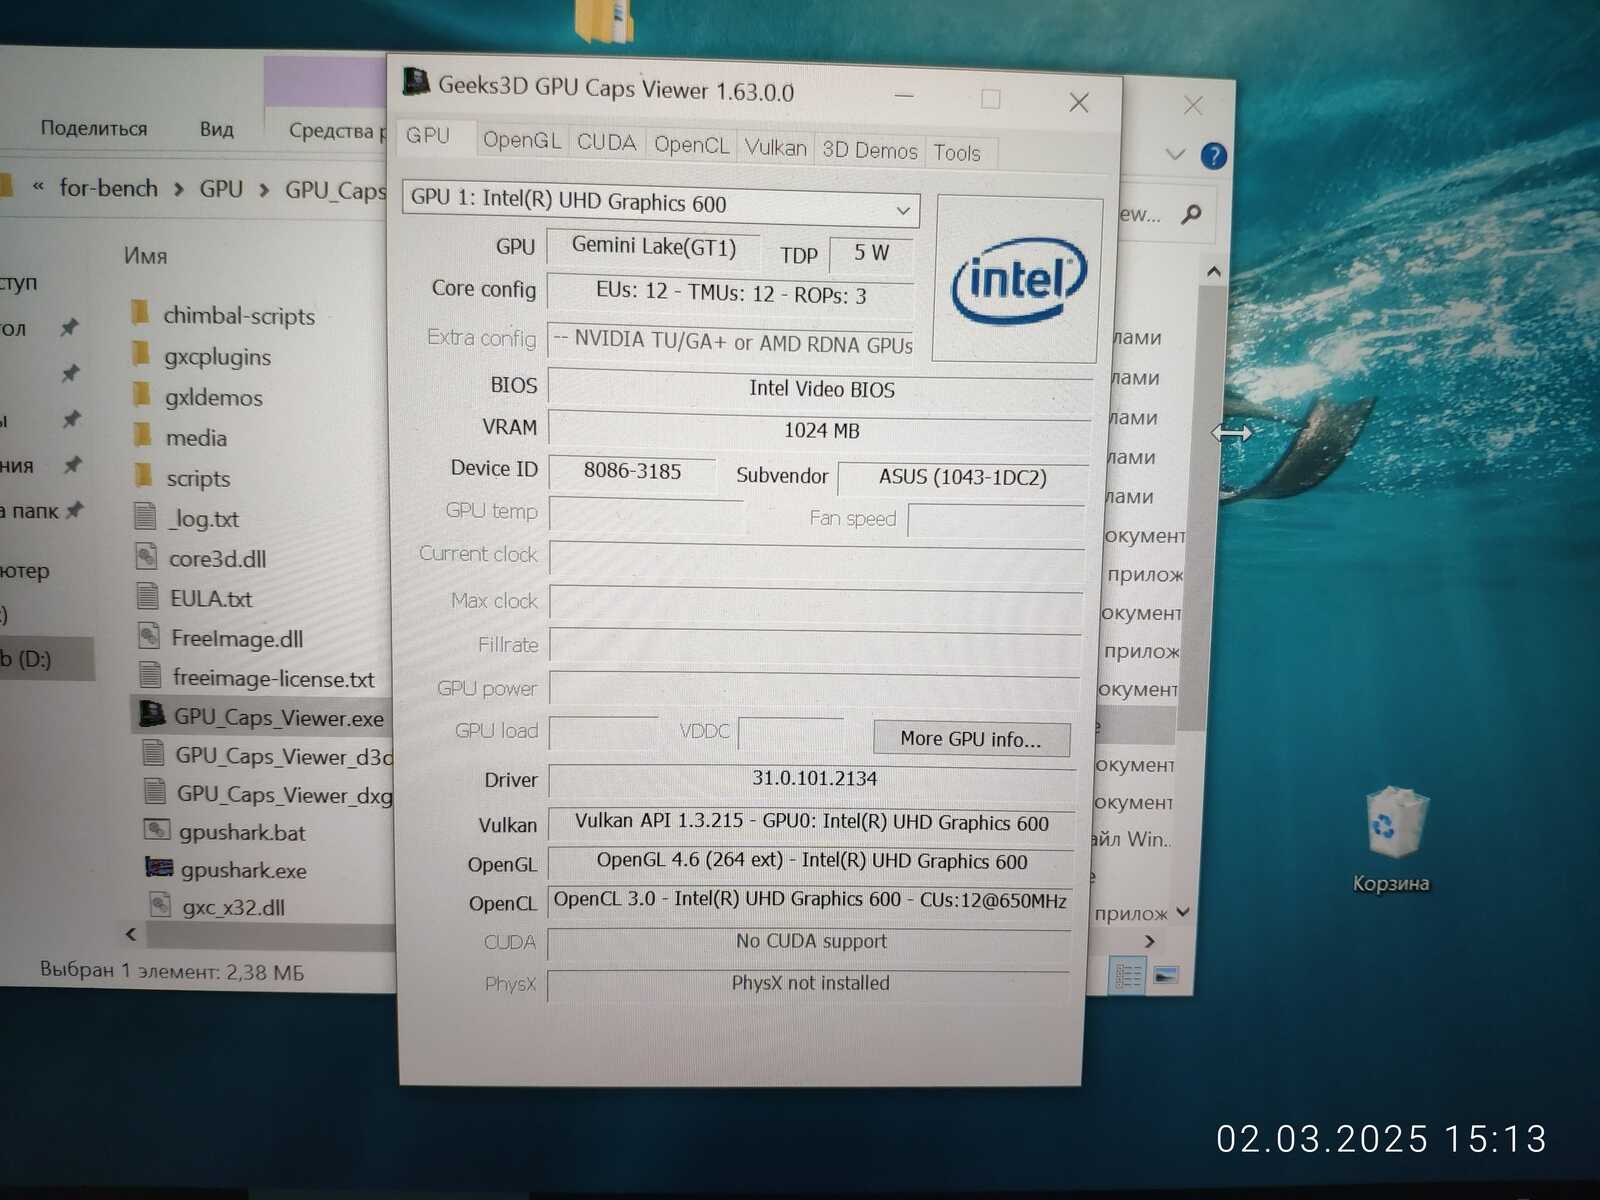Open the Поделиться ribbon tab in Explorer
Screen dimensions: 1600x1200
click(93, 128)
